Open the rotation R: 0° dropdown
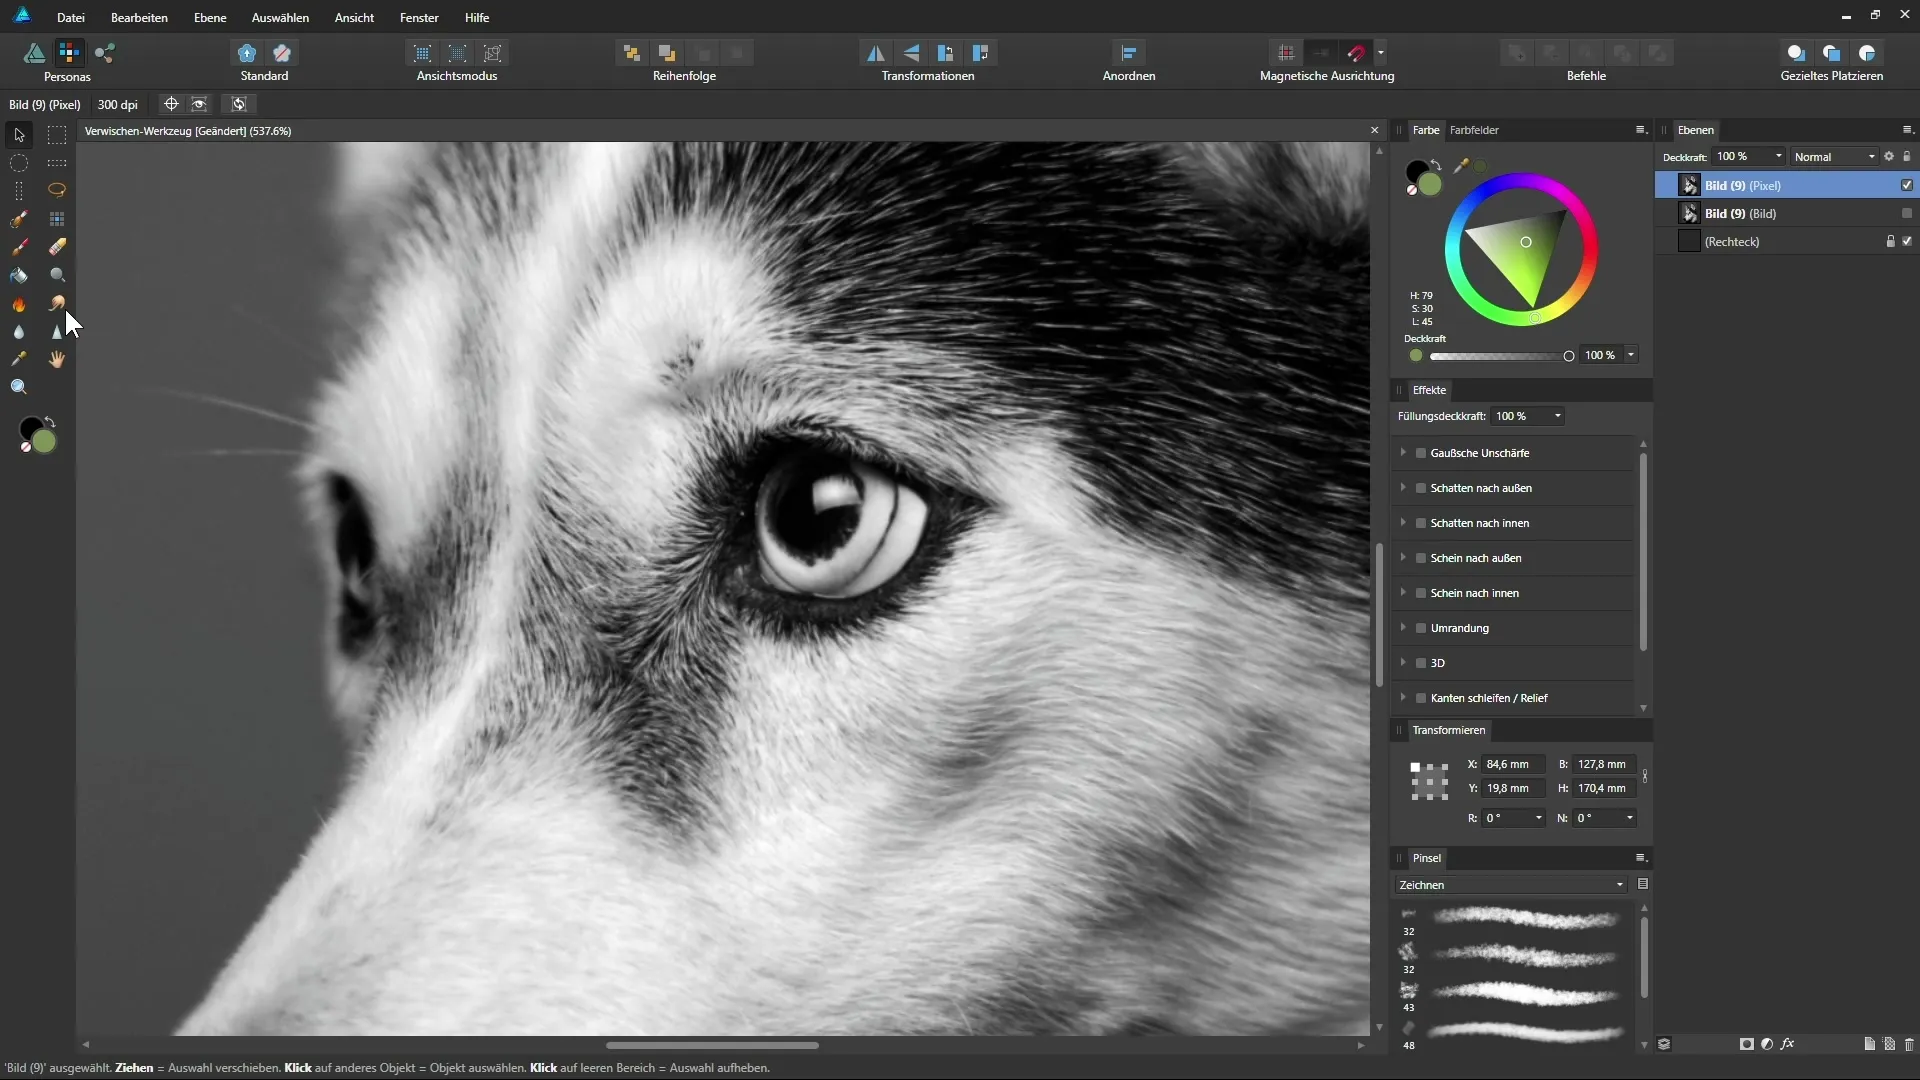Viewport: 1920px width, 1080px height. point(1538,819)
